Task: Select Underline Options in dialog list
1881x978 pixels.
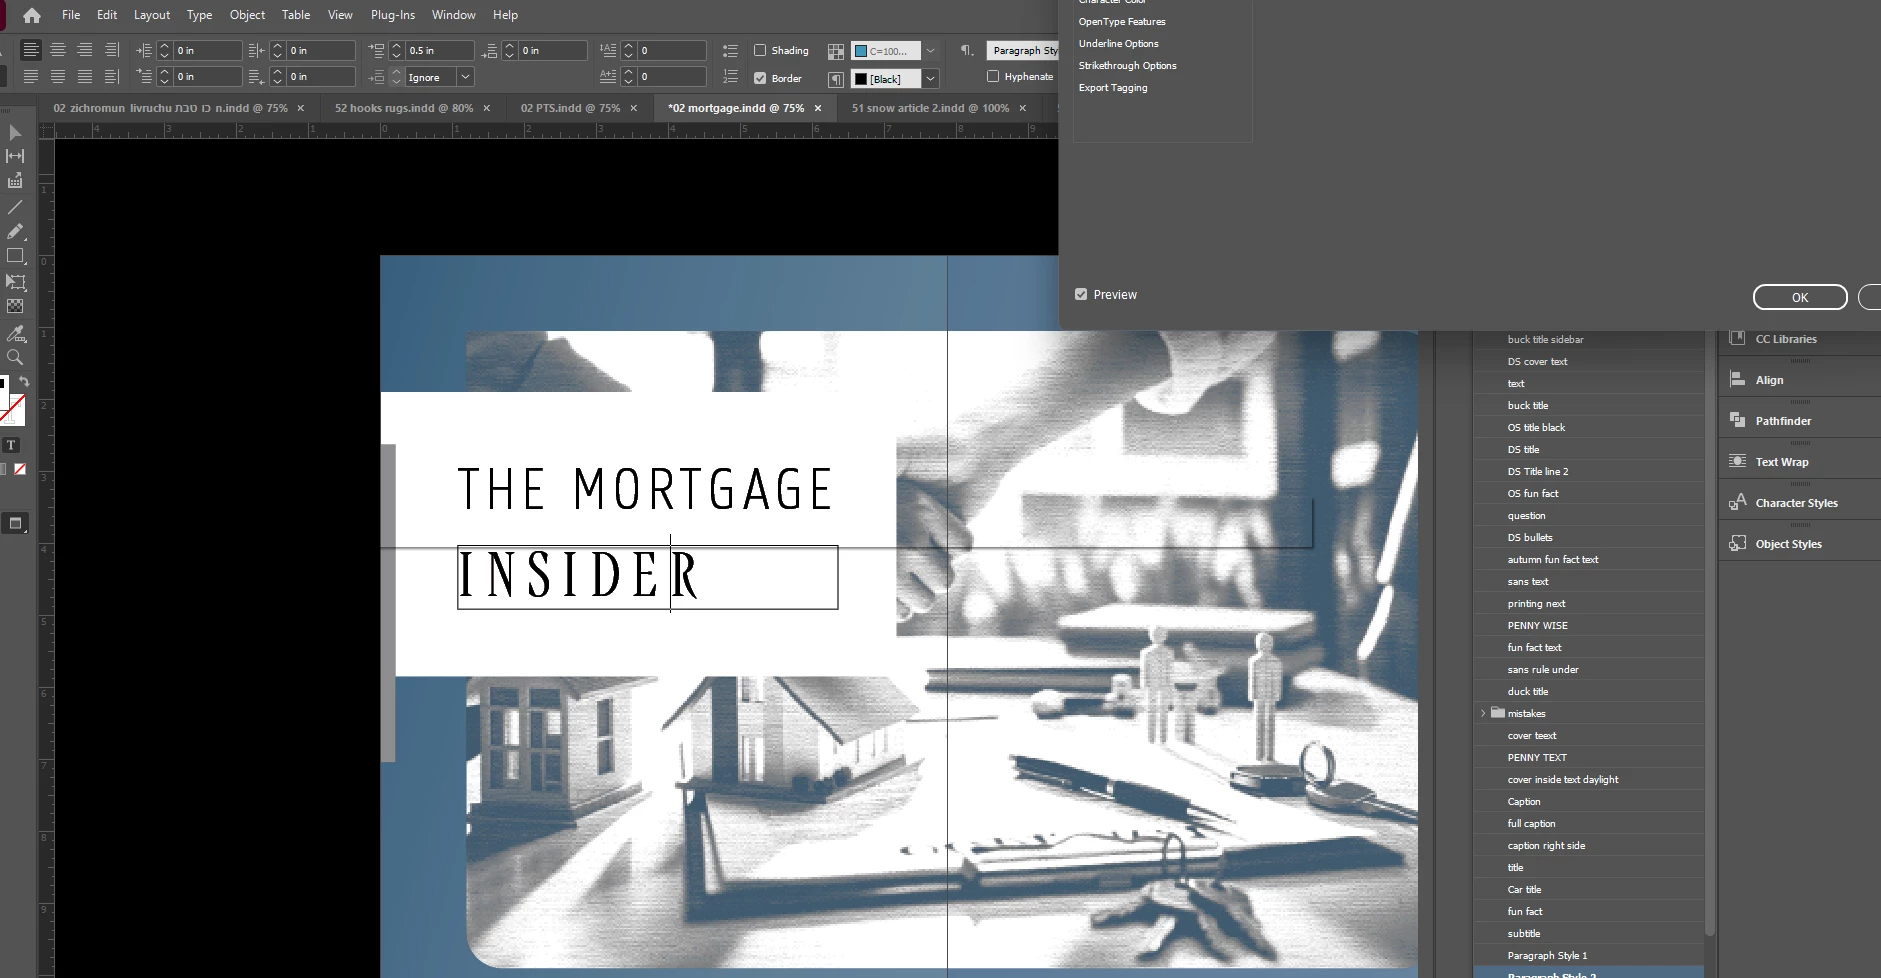Action: click(x=1118, y=43)
